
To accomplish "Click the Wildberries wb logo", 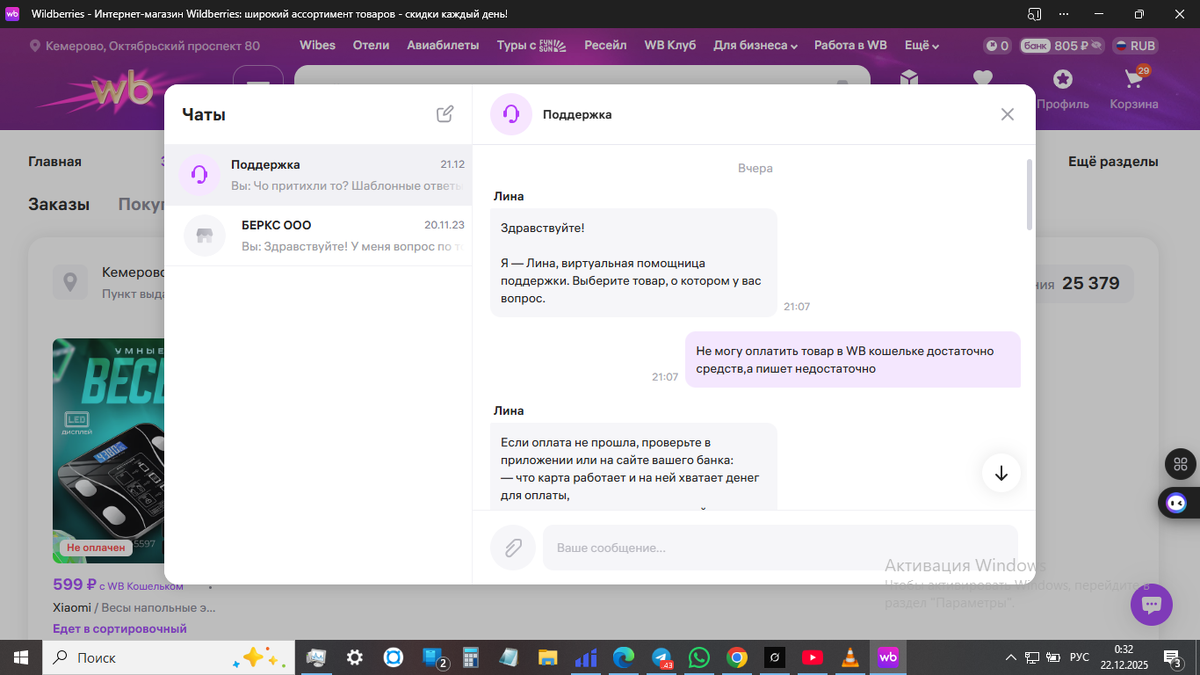I will tap(122, 92).
